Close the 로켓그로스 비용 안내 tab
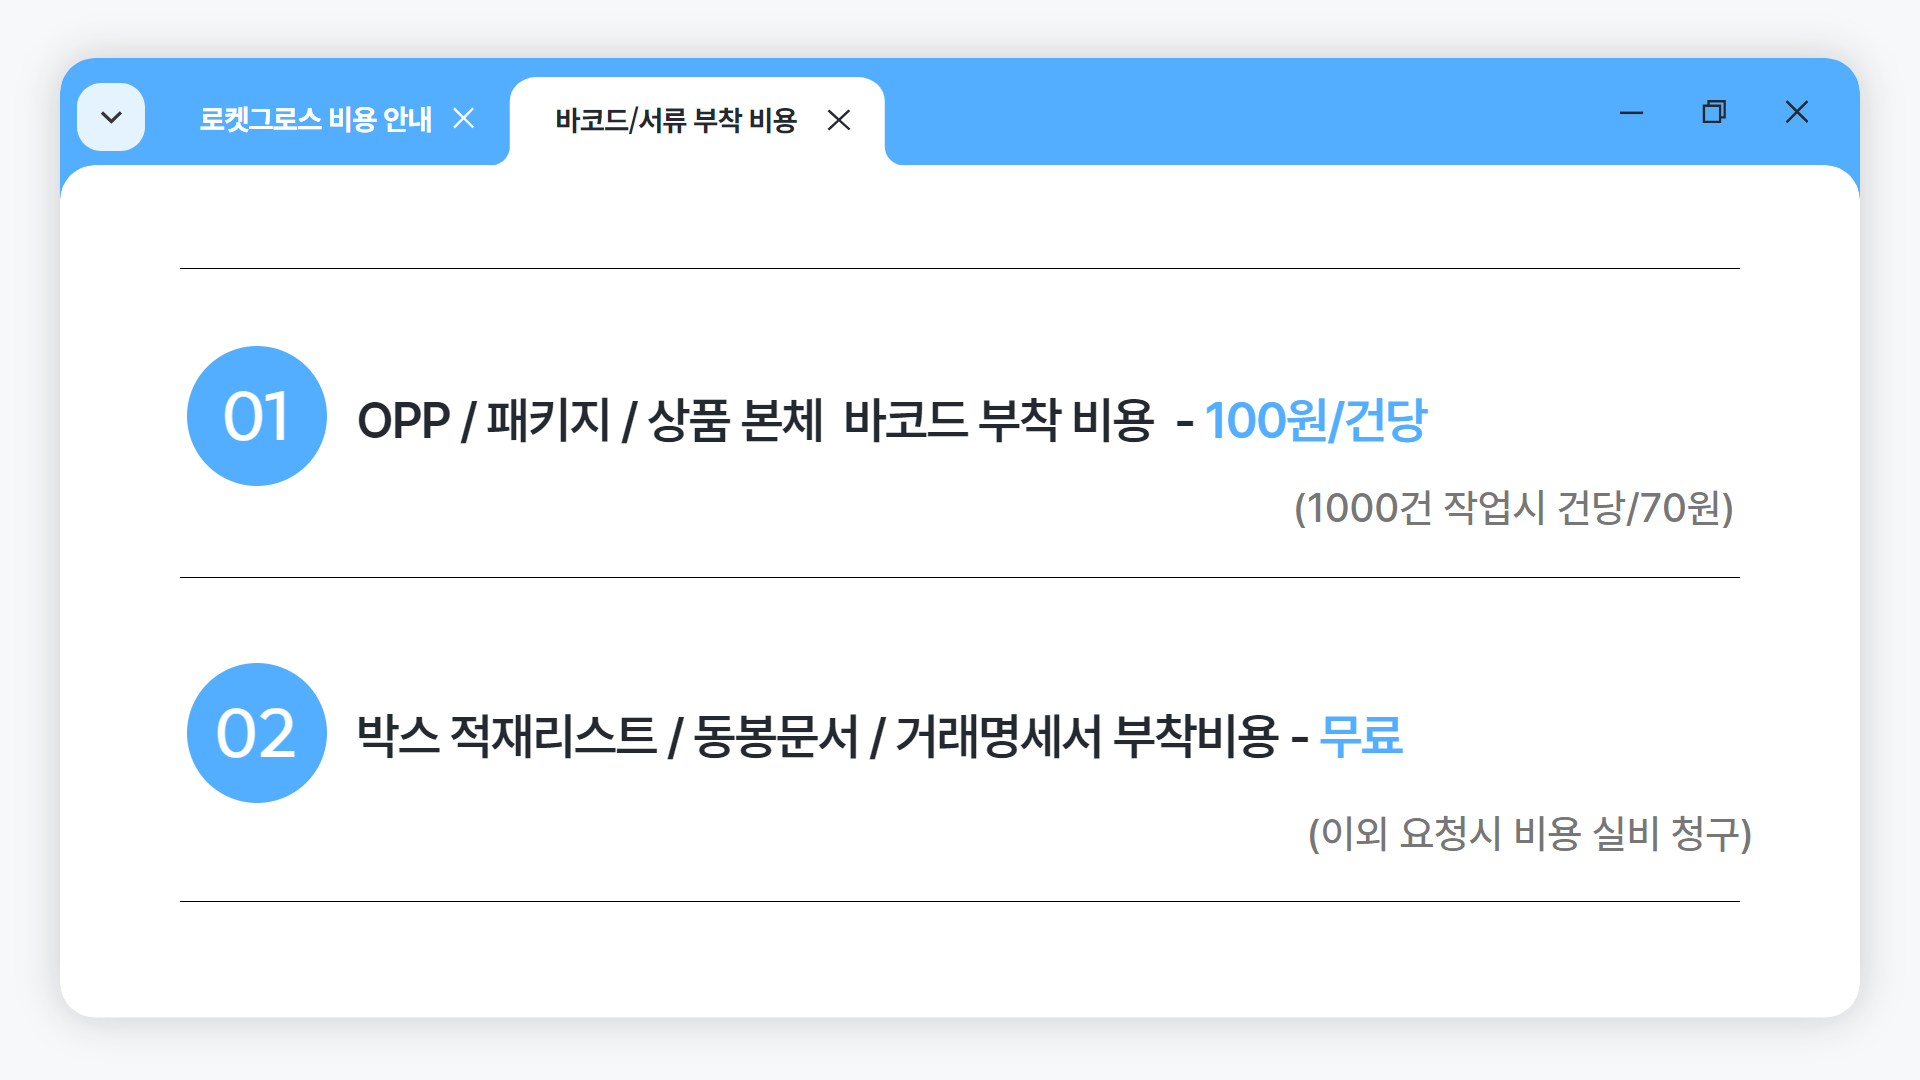 (463, 119)
